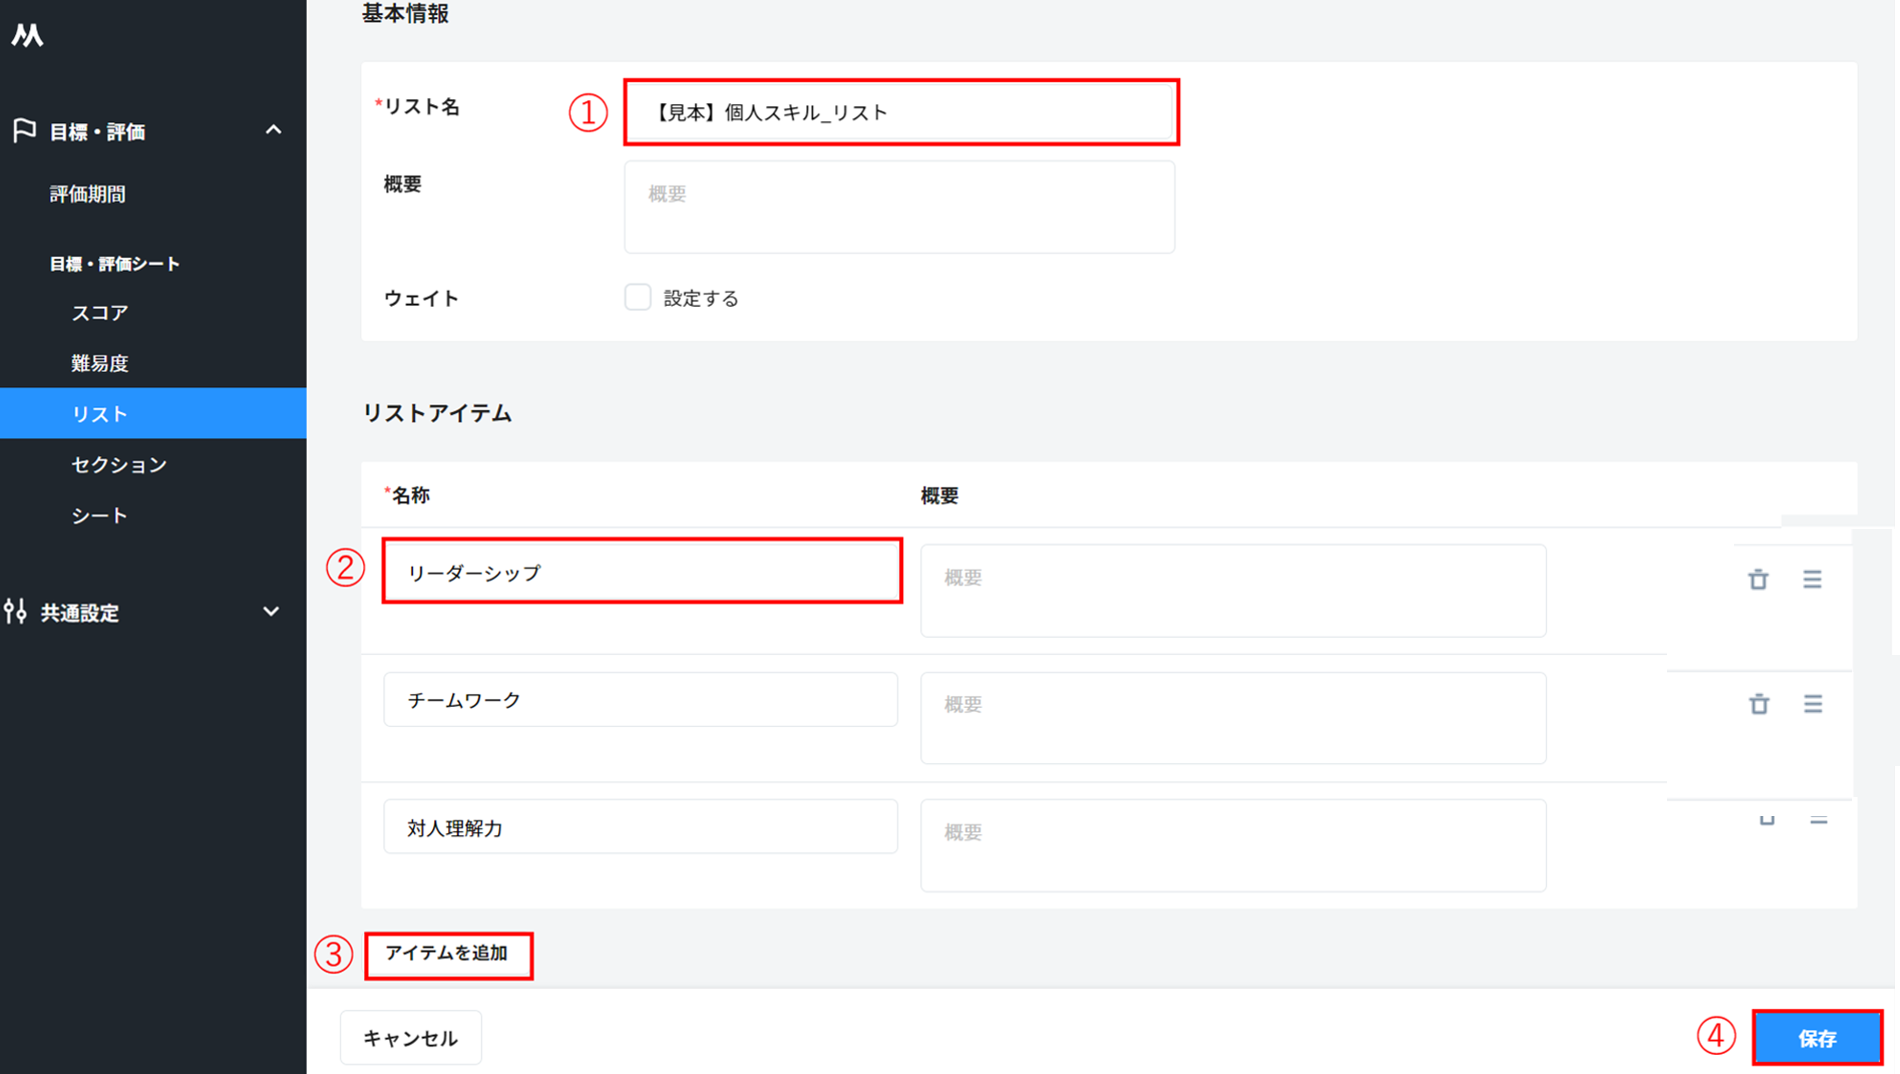The width and height of the screenshot is (1900, 1074).
Task: Select セクション in the sidebar
Action: pyautogui.click(x=119, y=465)
